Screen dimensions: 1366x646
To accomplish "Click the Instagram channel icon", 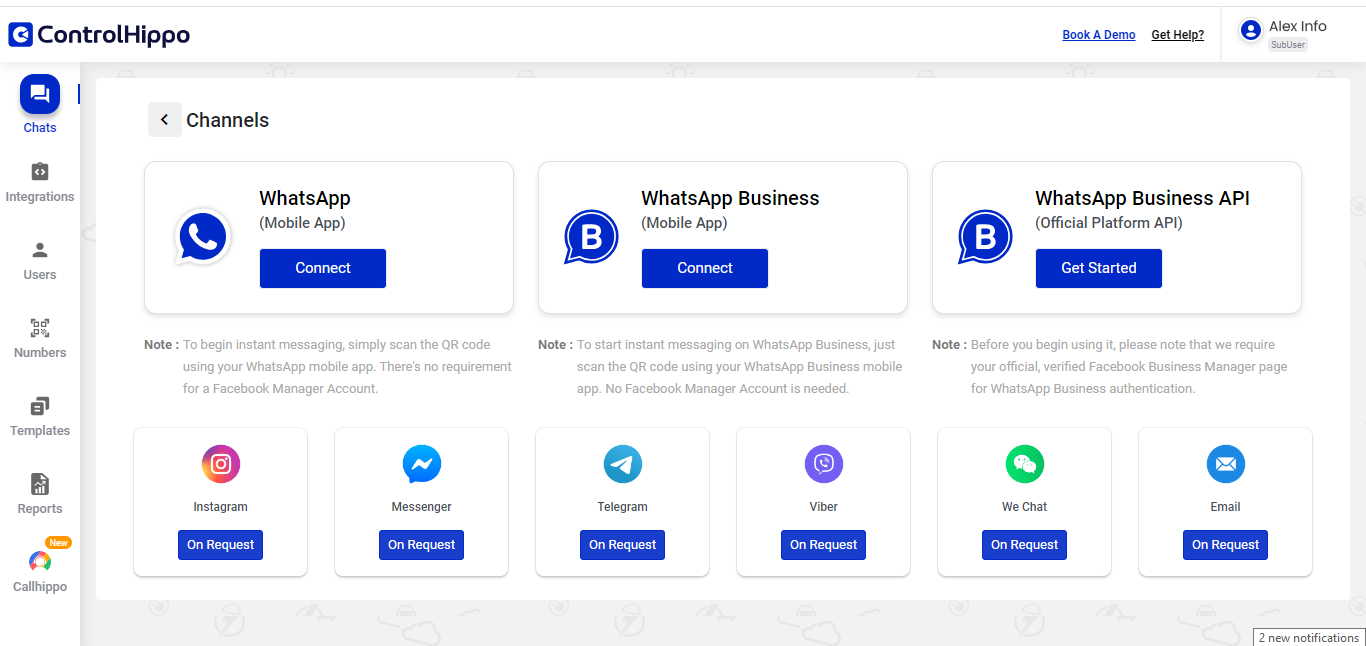I will 221,464.
